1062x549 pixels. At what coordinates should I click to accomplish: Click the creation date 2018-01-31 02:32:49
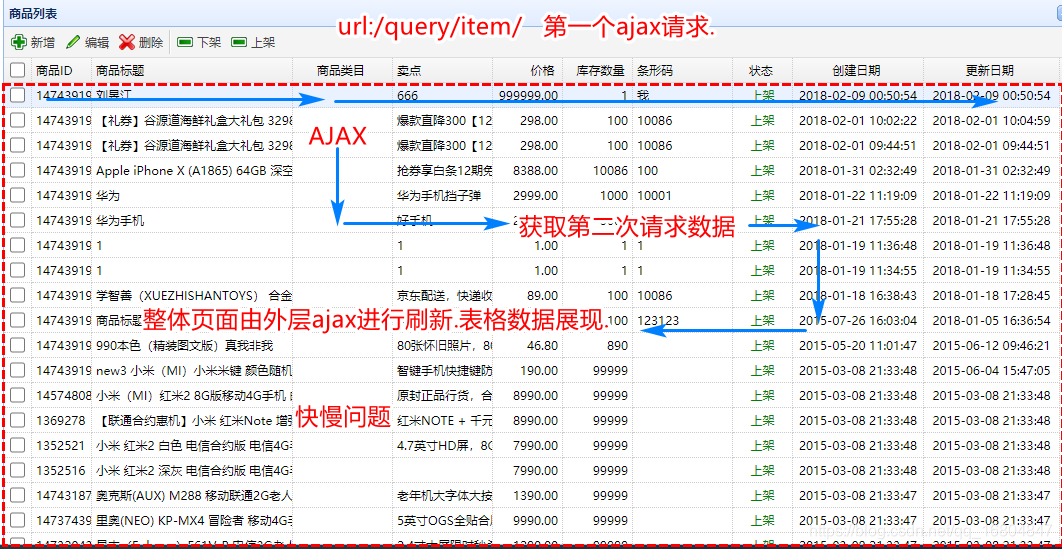pos(858,171)
